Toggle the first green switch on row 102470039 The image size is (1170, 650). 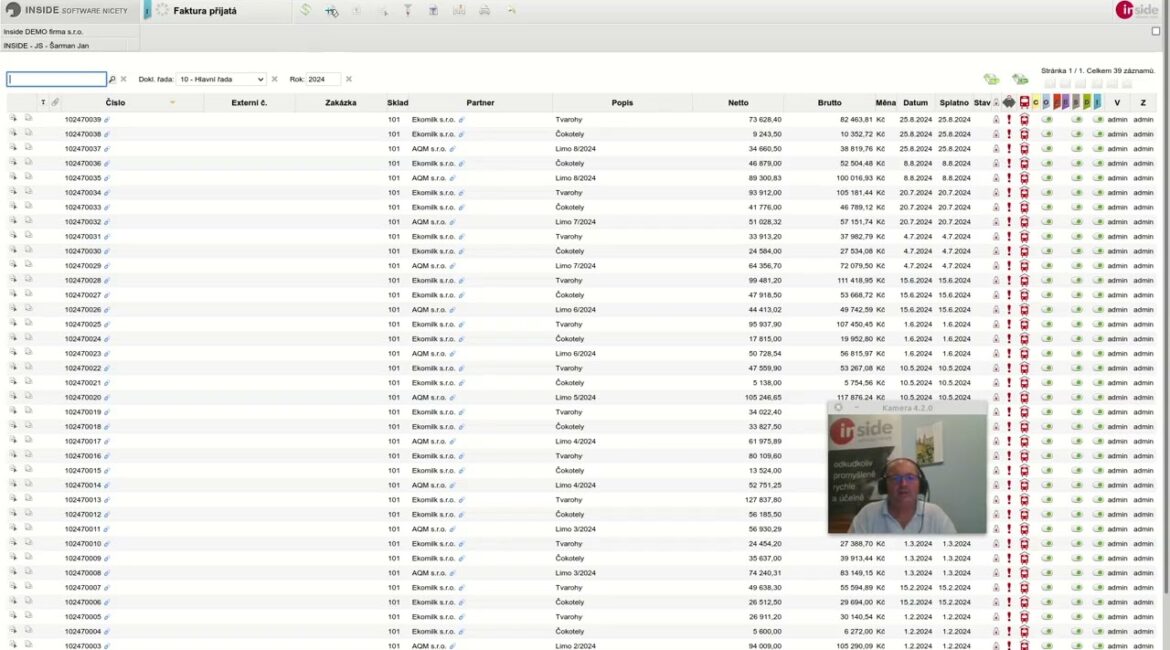pyautogui.click(x=1047, y=120)
